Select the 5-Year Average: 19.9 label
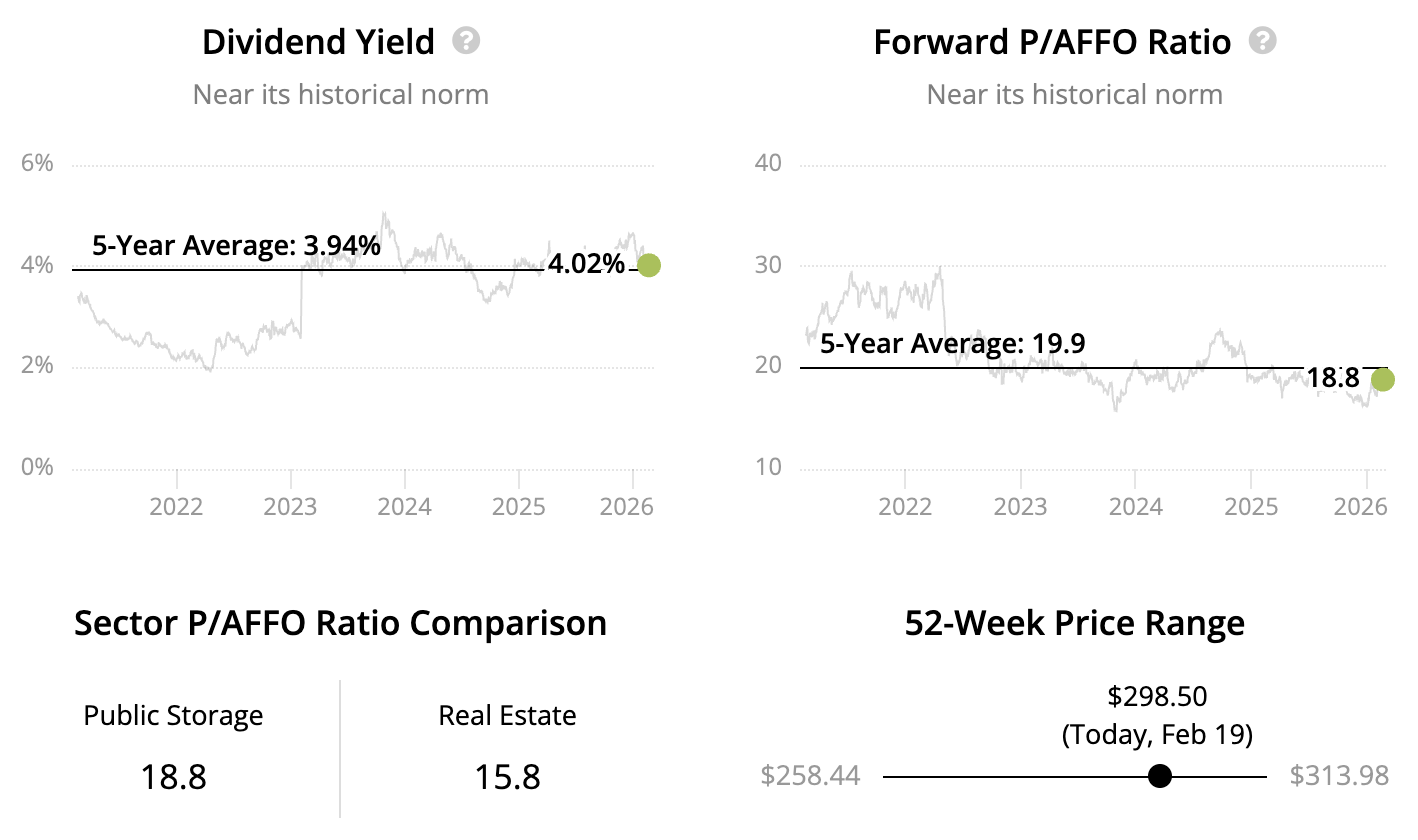The height and width of the screenshot is (840, 1418). (953, 344)
